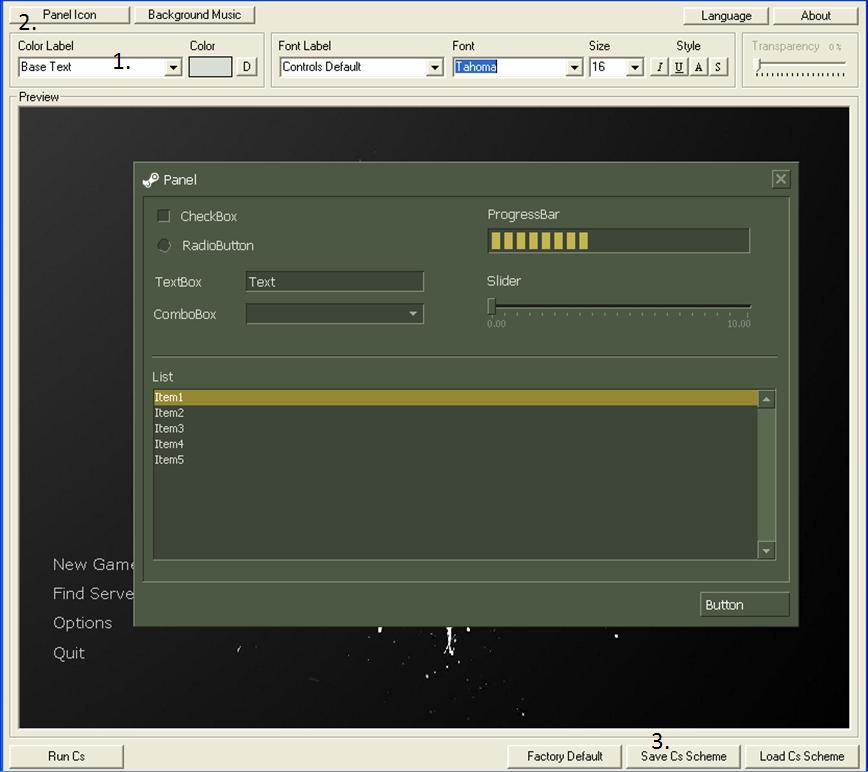This screenshot has width=868, height=772.
Task: Click the 'A' font style button
Action: click(x=699, y=67)
